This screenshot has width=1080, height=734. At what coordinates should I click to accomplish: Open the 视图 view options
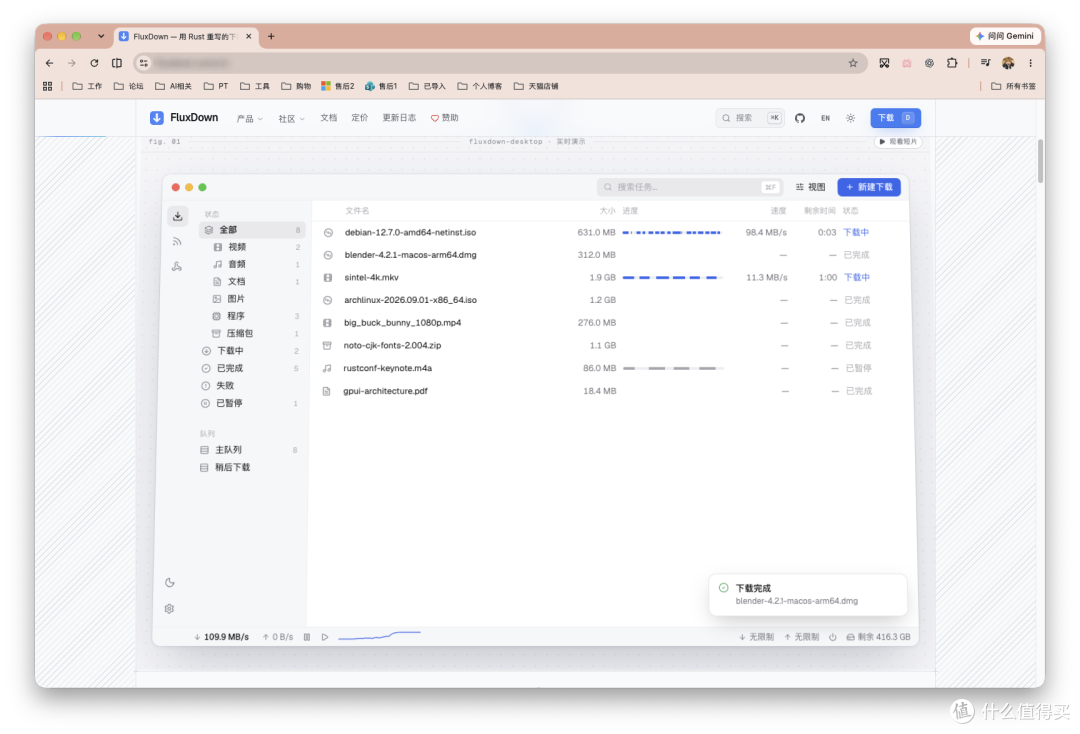811,187
